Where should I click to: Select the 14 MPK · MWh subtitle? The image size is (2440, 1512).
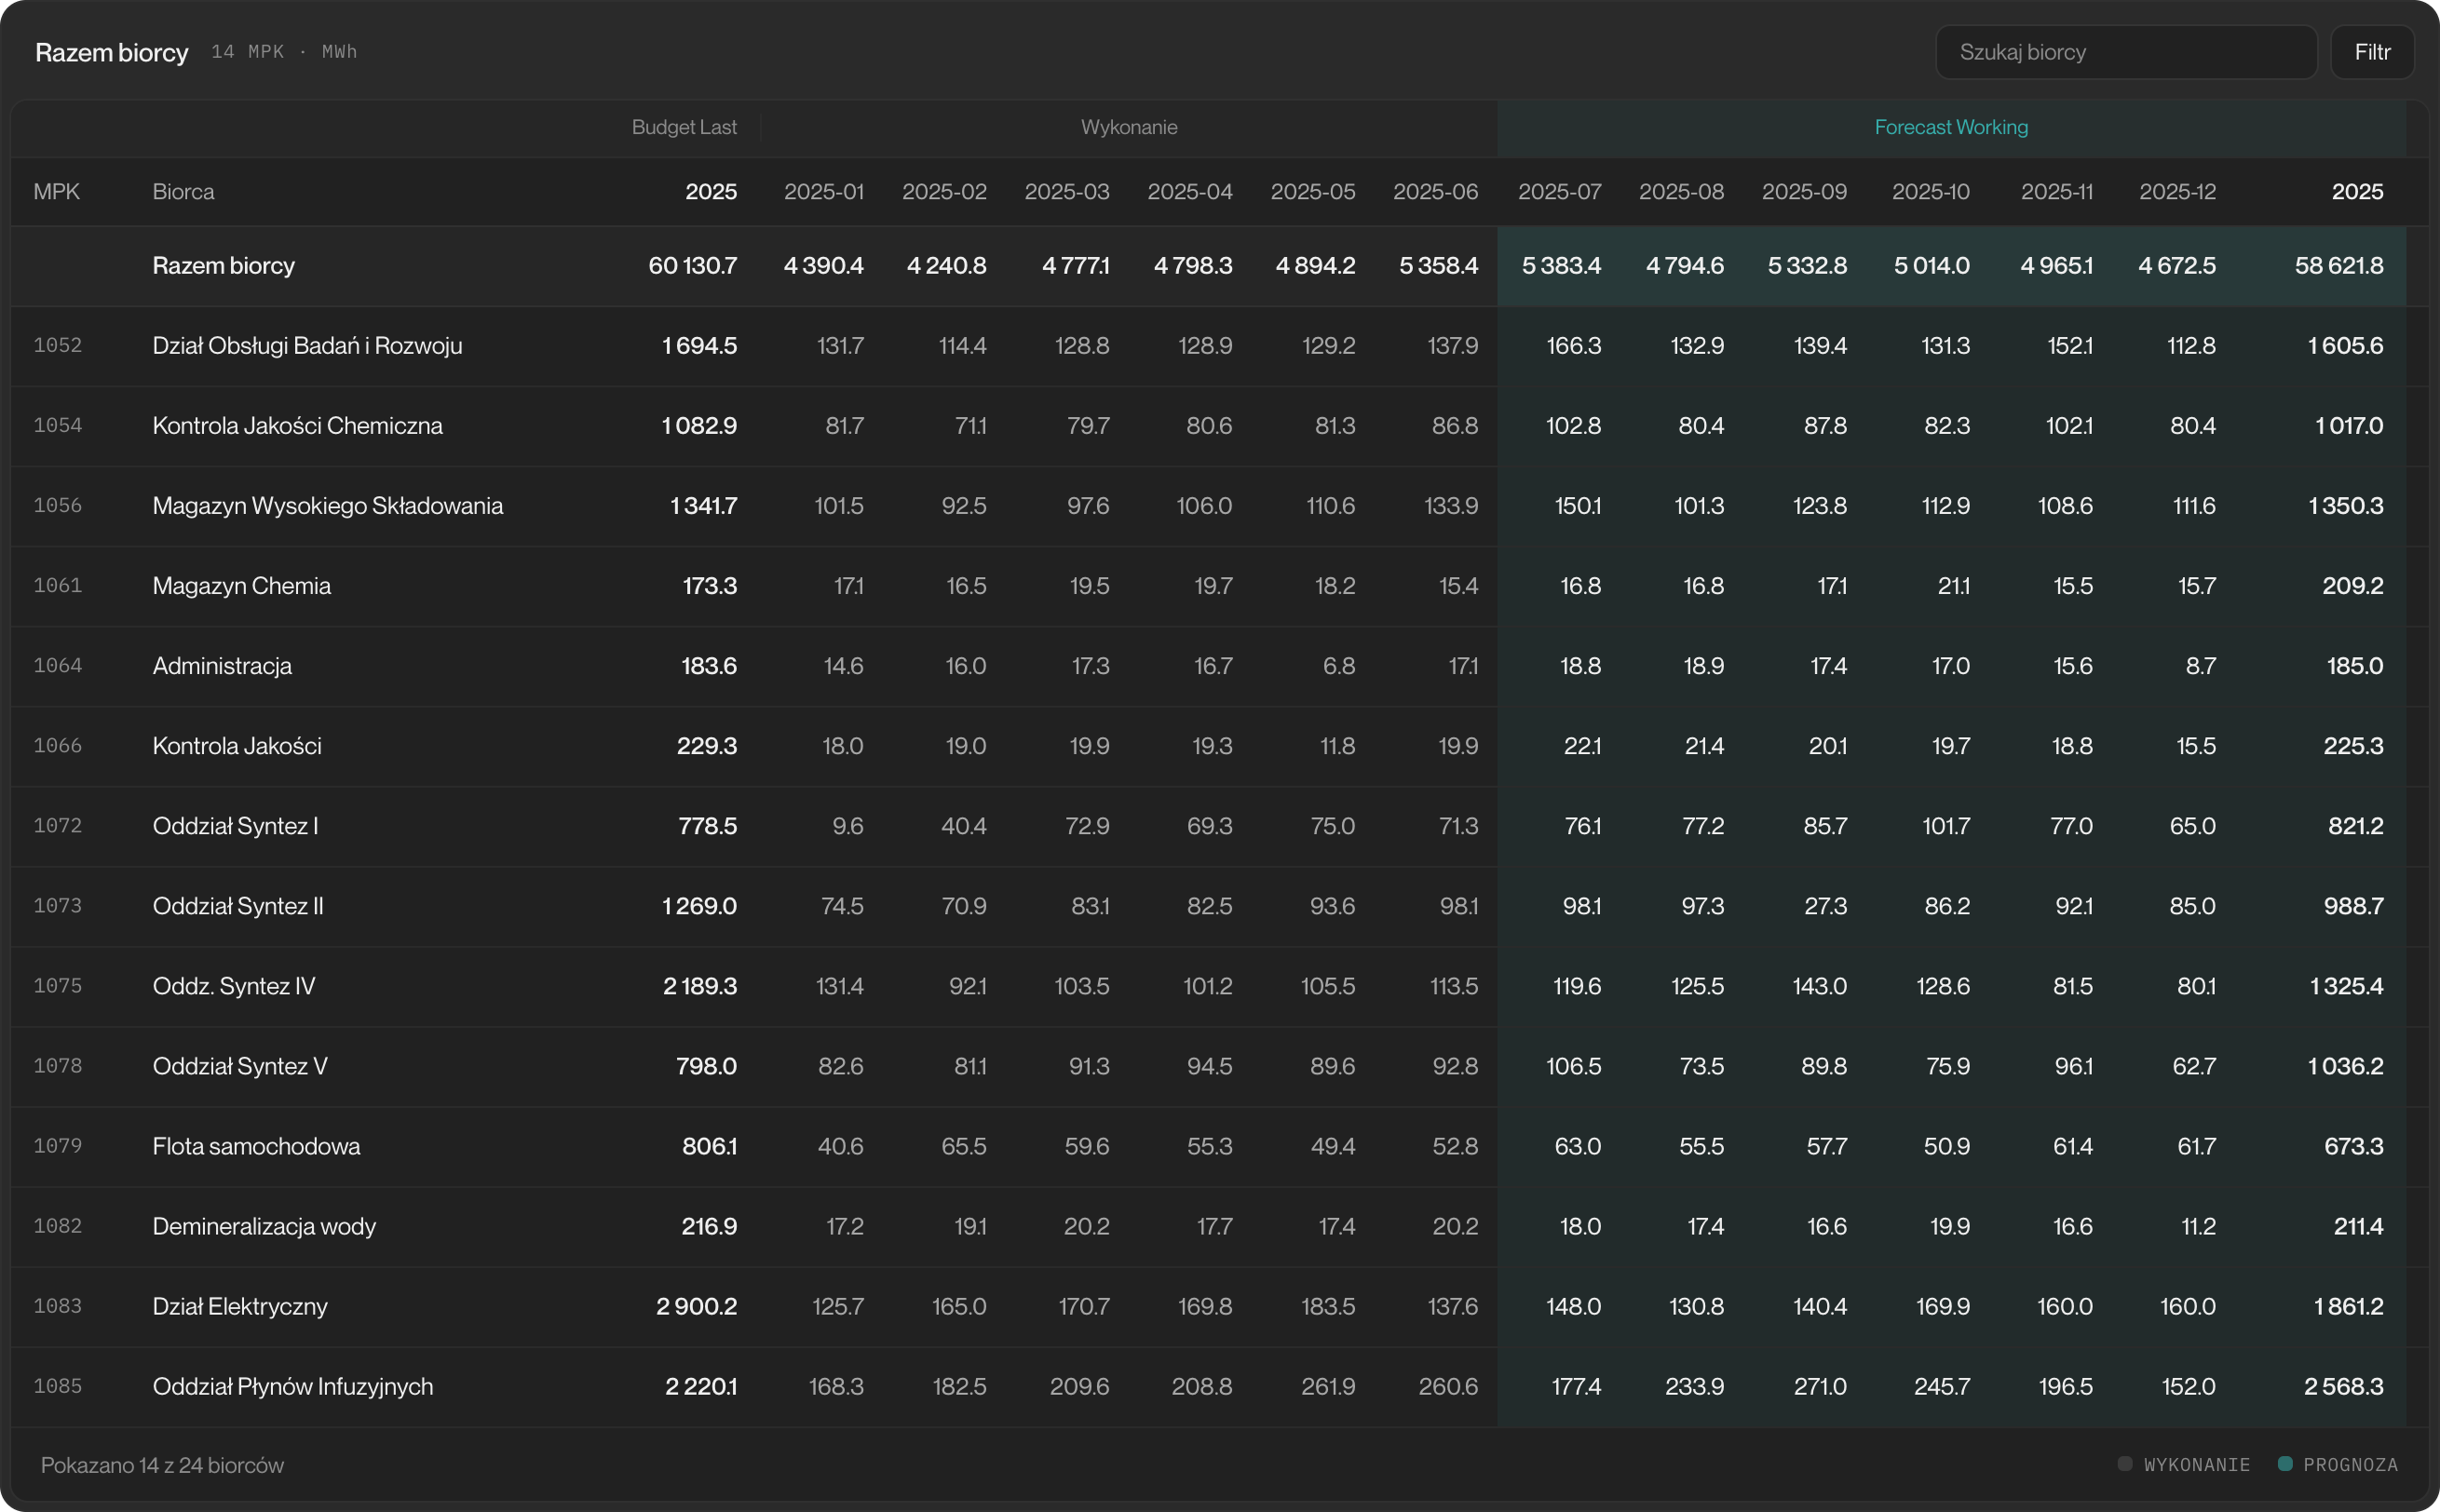pyautogui.click(x=284, y=52)
